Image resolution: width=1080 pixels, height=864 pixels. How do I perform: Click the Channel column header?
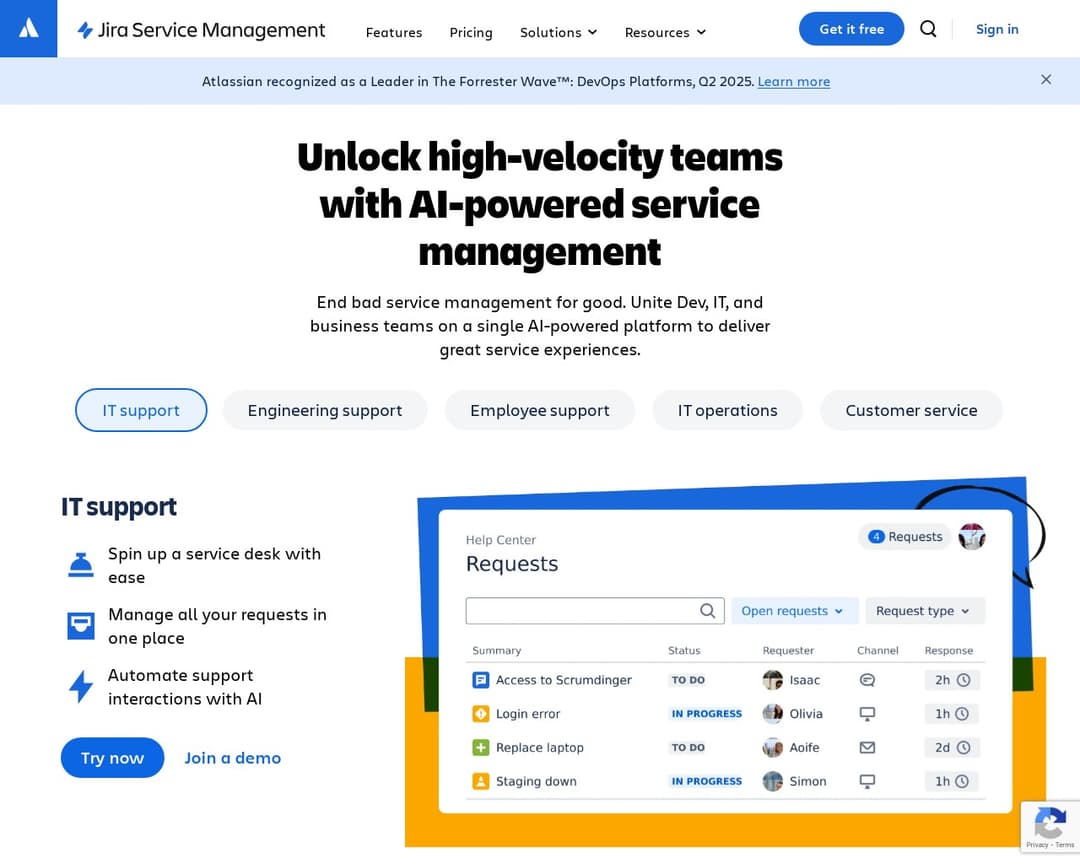click(x=878, y=650)
